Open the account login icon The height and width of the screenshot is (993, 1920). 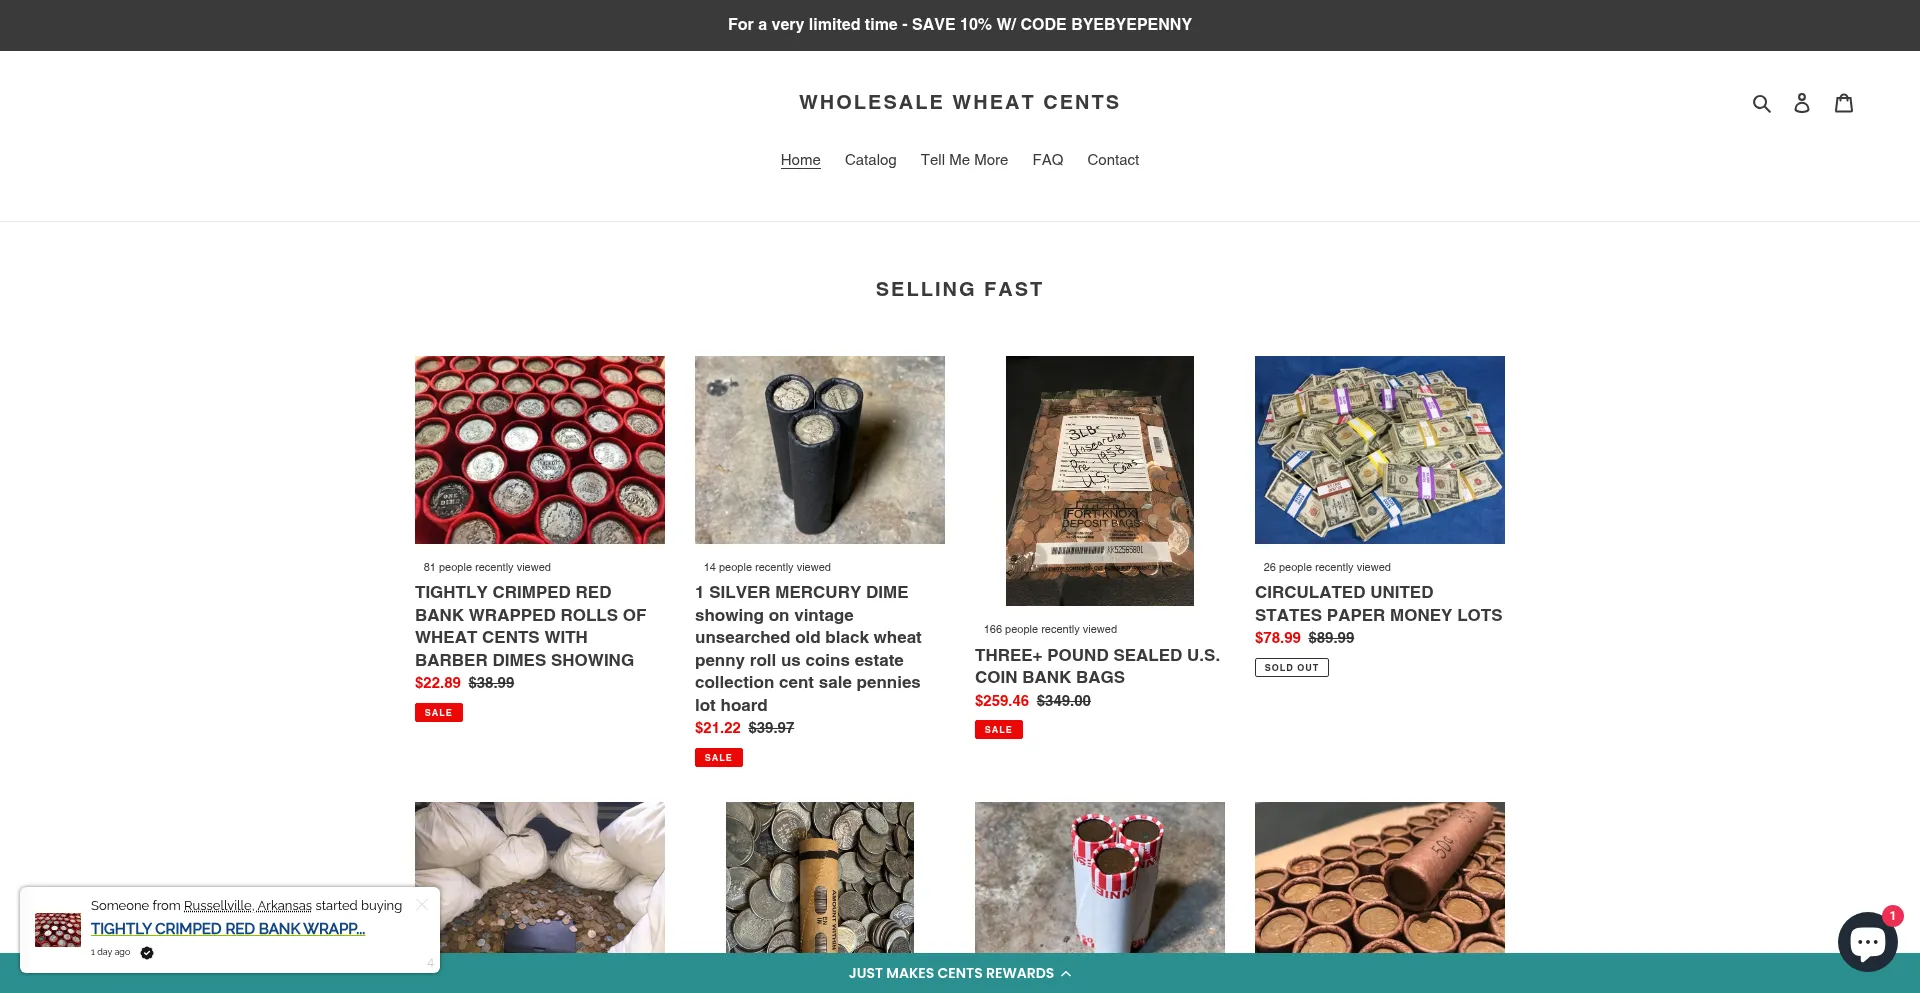1802,103
